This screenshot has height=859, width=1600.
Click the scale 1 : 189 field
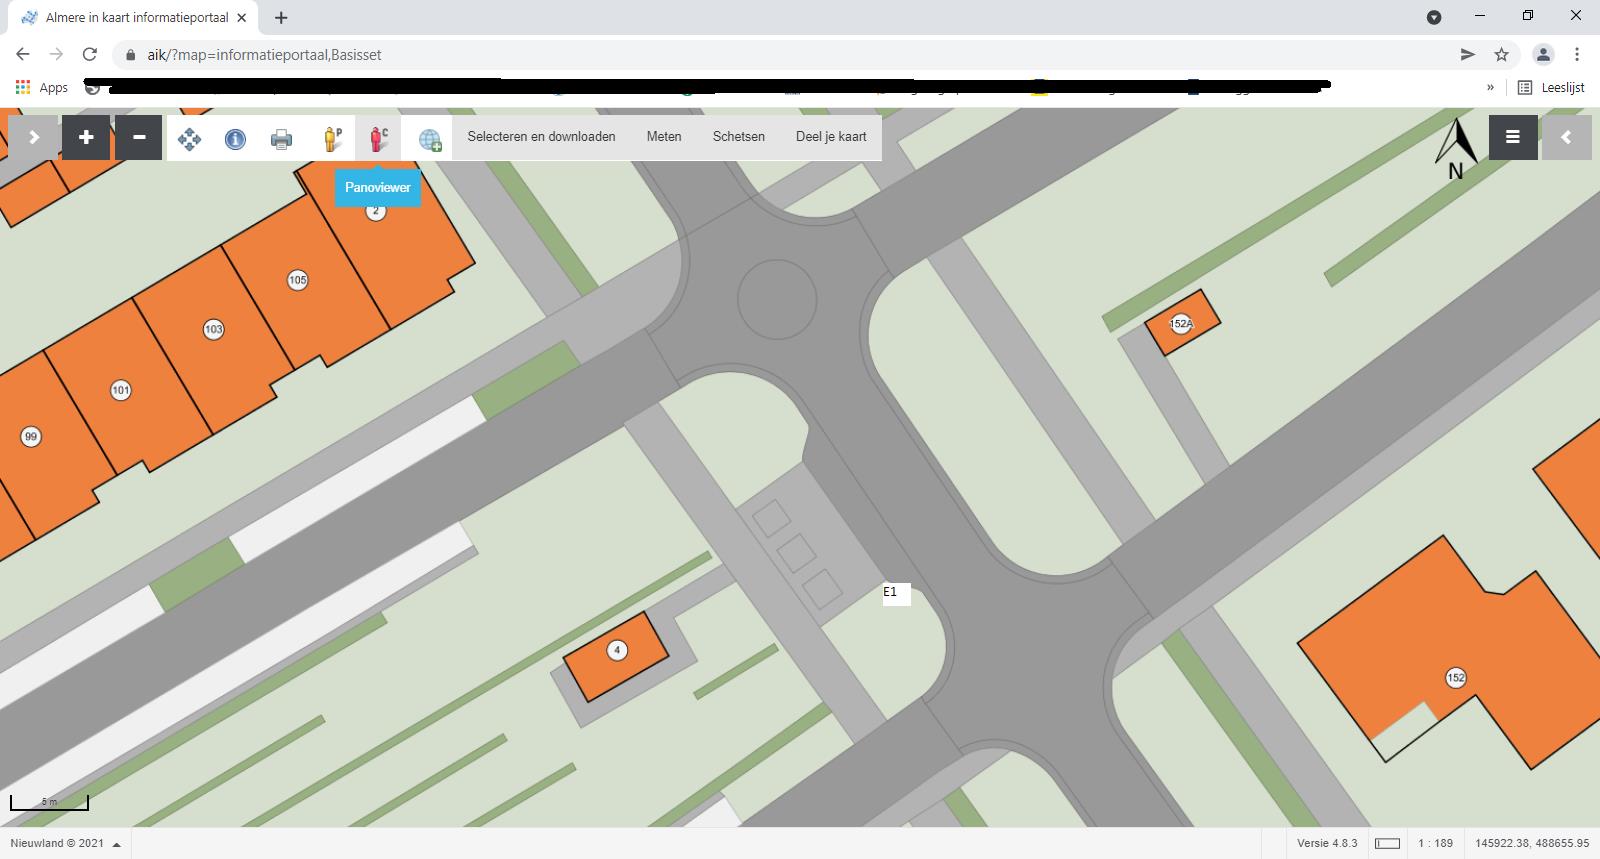(1435, 843)
